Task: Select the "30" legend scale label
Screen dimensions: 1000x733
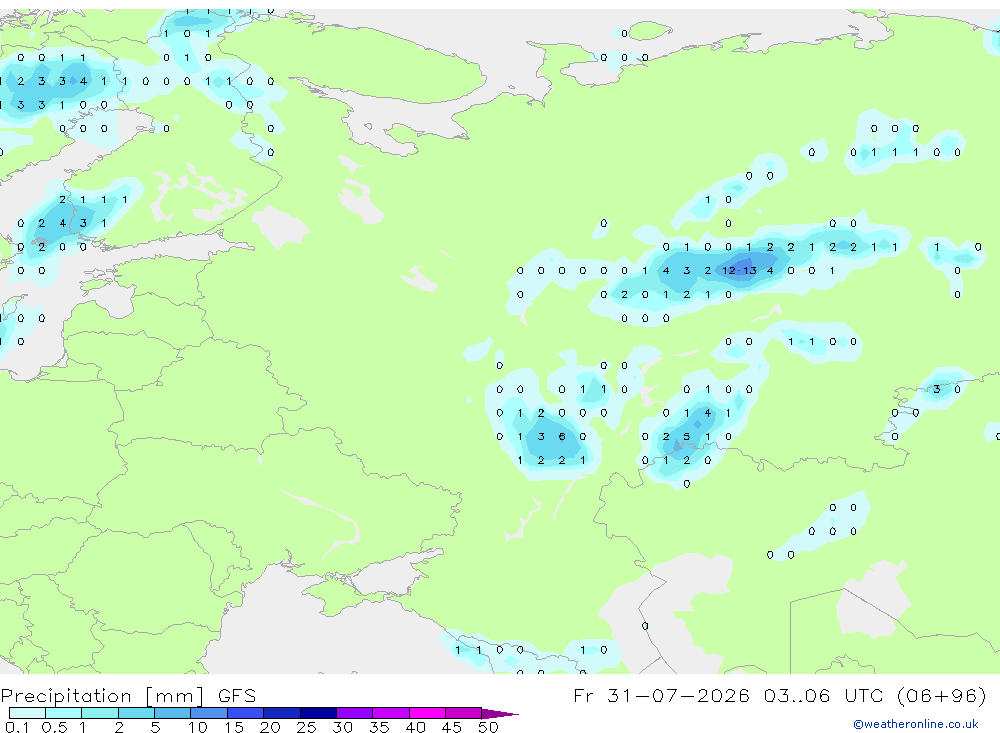Action: (342, 727)
